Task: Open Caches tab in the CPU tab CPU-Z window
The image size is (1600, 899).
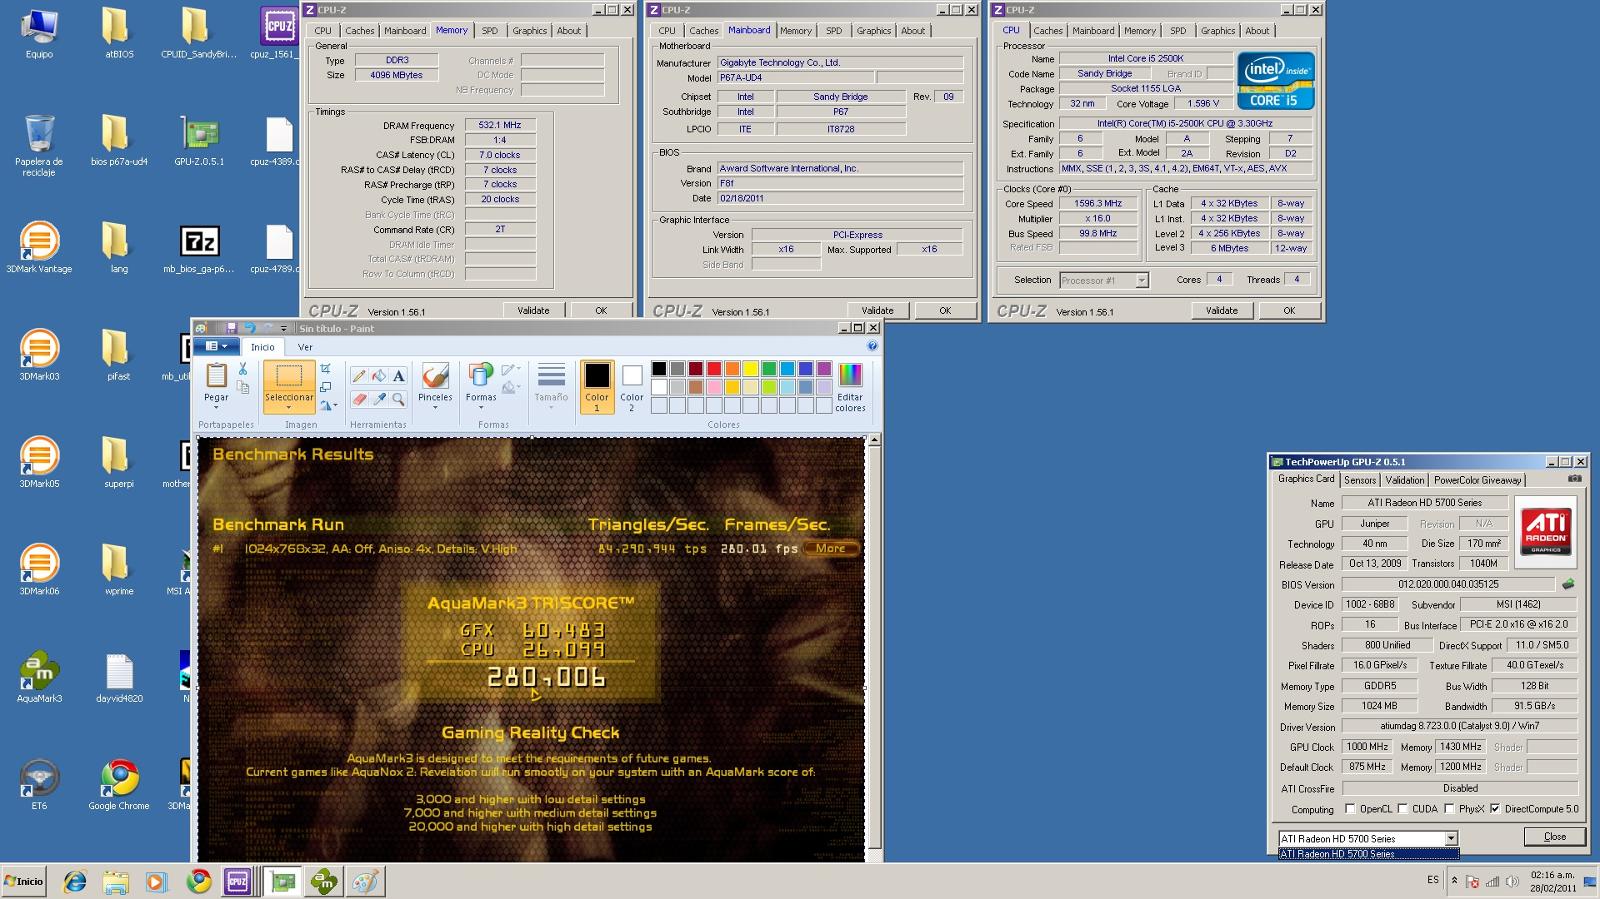Action: coord(1048,31)
